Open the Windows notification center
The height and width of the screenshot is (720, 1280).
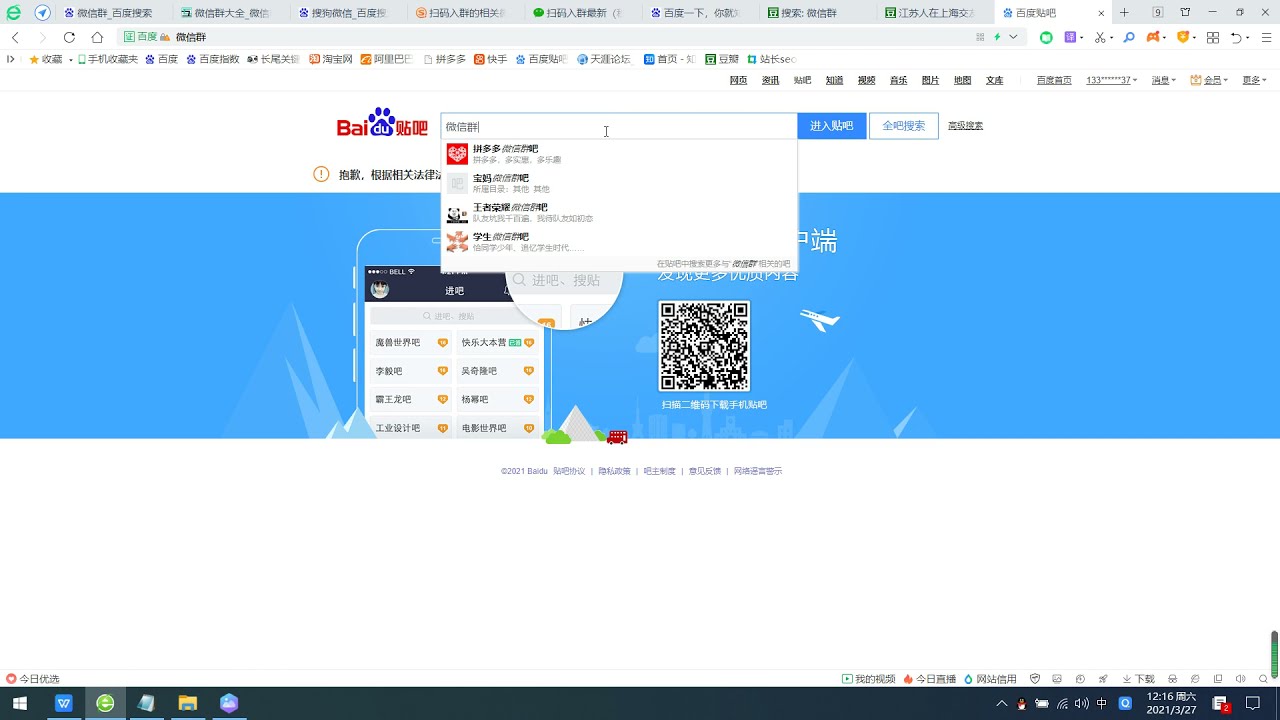click(x=1252, y=704)
